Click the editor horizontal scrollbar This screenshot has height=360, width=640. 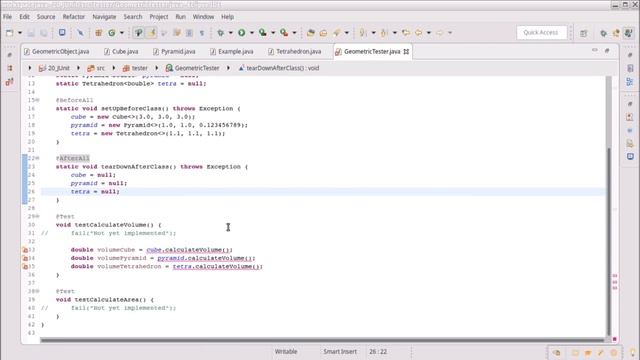point(322,340)
